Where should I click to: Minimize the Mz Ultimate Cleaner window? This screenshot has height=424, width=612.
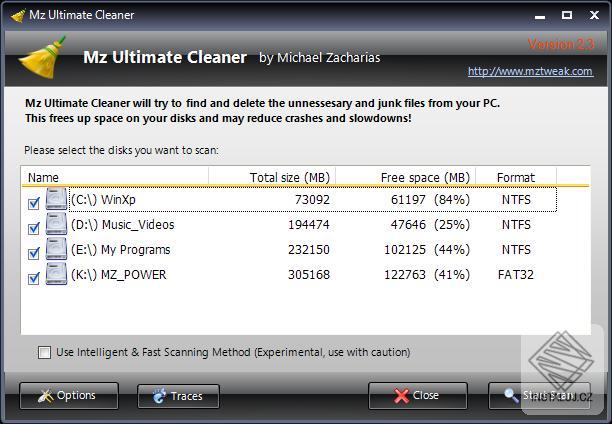tap(540, 16)
